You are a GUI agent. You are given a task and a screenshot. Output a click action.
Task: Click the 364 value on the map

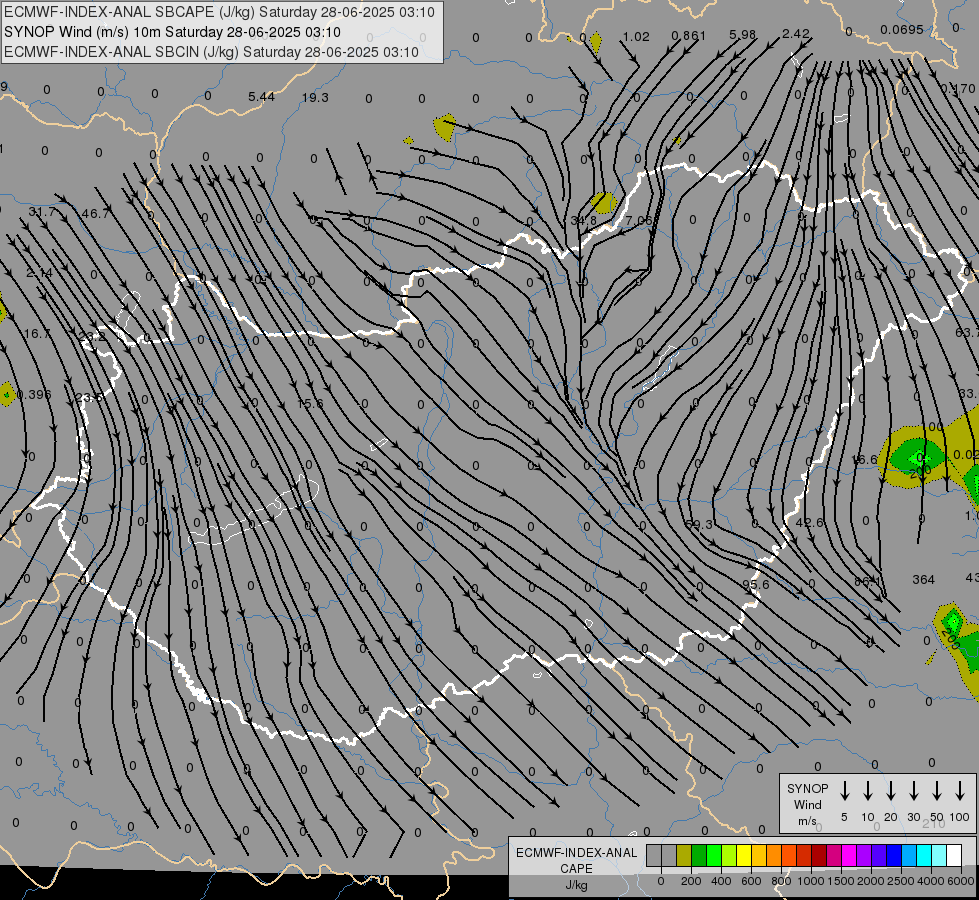coord(923,580)
